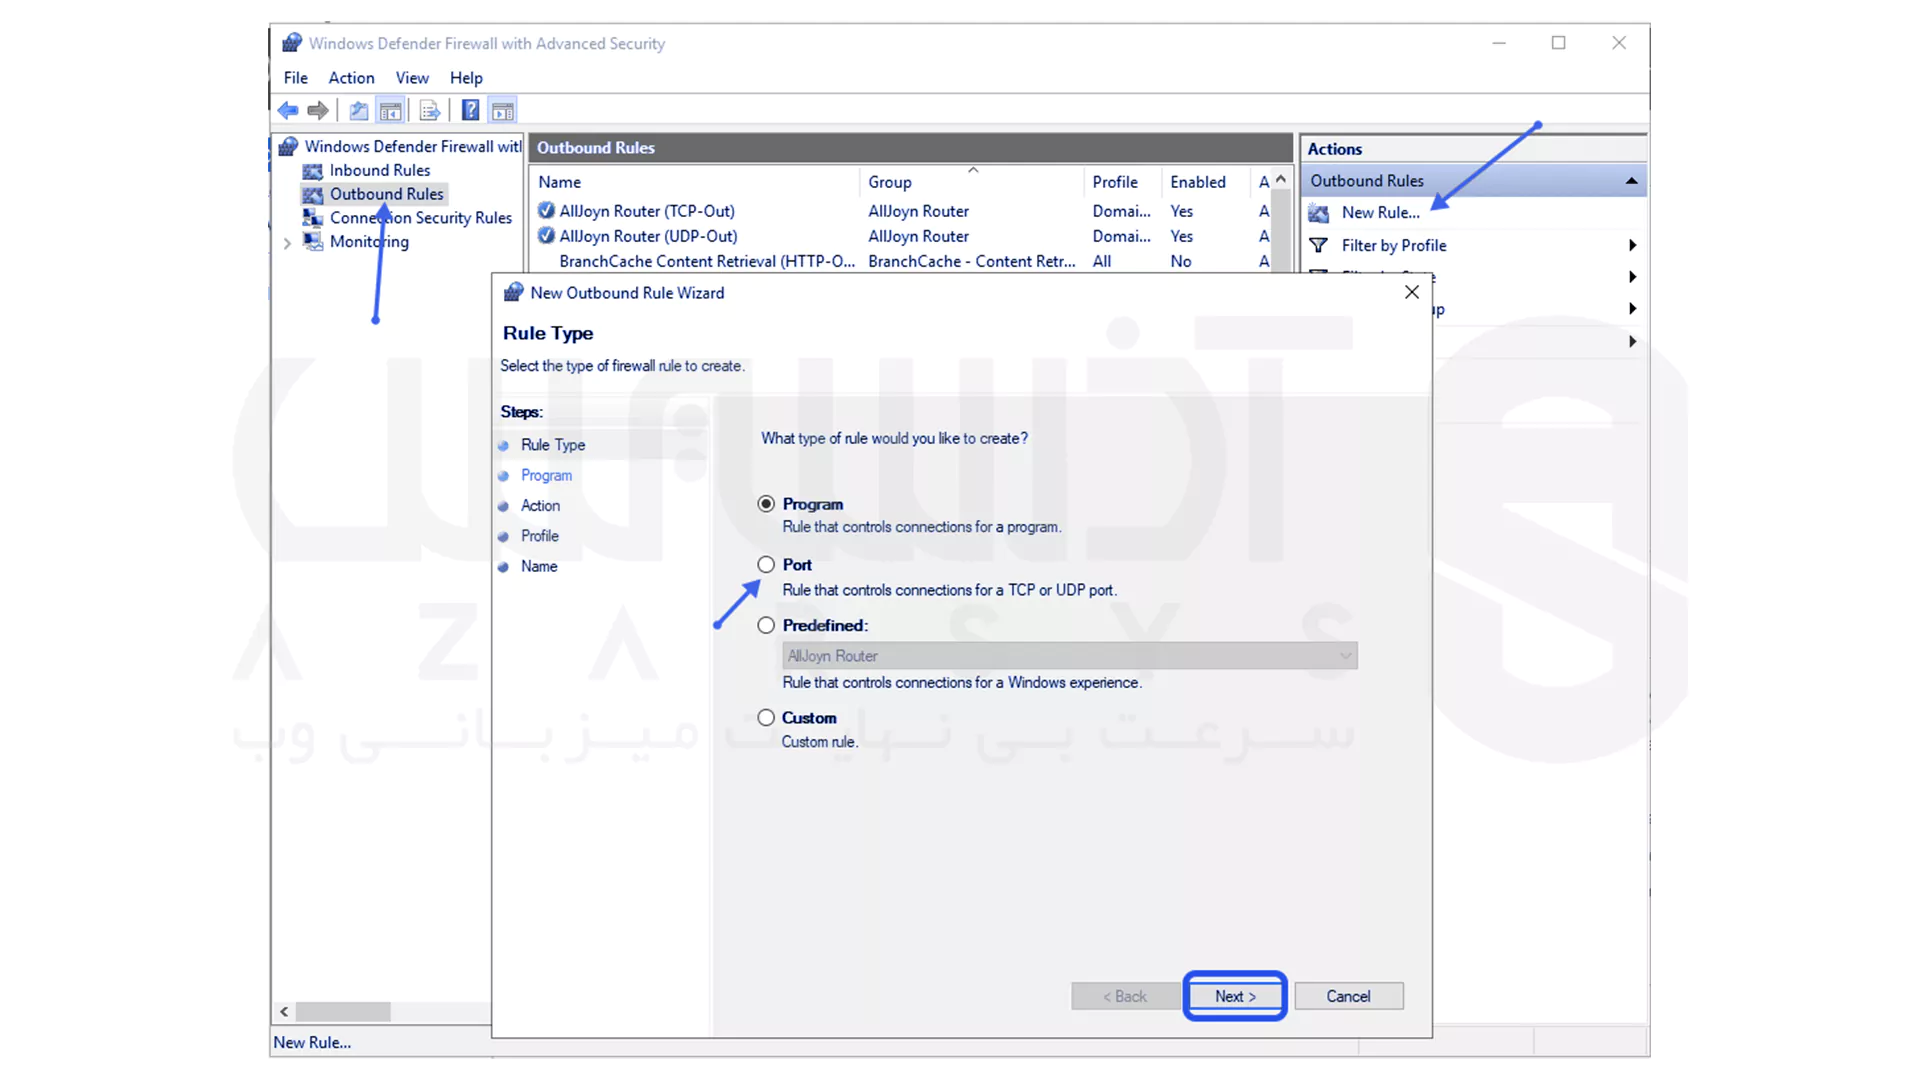This screenshot has height=1080, width=1920.
Task: Click the Monitoring tree icon
Action: 313,241
